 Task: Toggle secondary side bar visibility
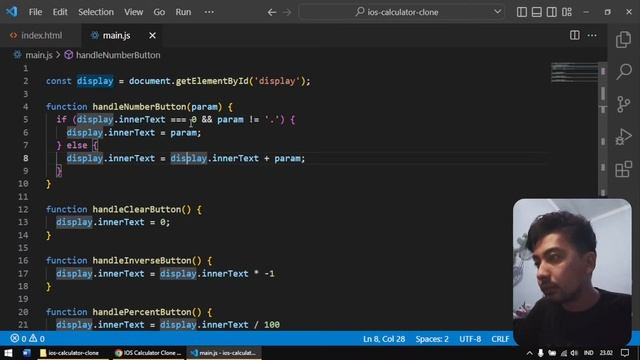coord(551,12)
